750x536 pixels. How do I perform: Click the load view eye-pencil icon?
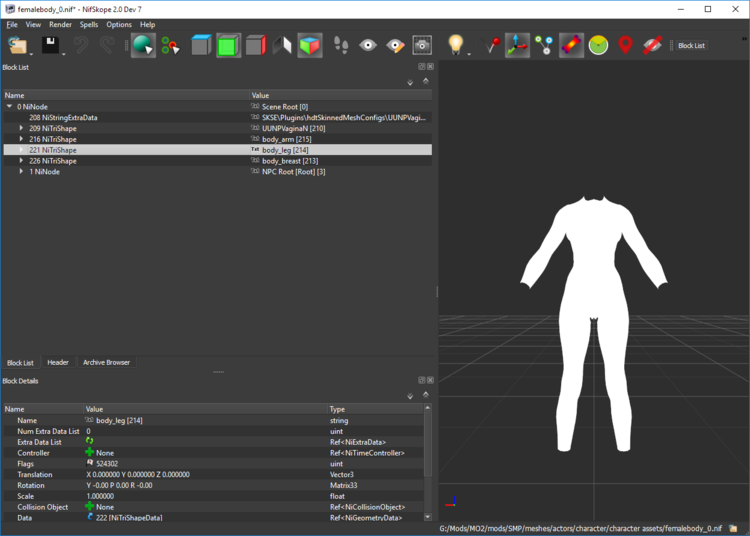click(x=395, y=45)
